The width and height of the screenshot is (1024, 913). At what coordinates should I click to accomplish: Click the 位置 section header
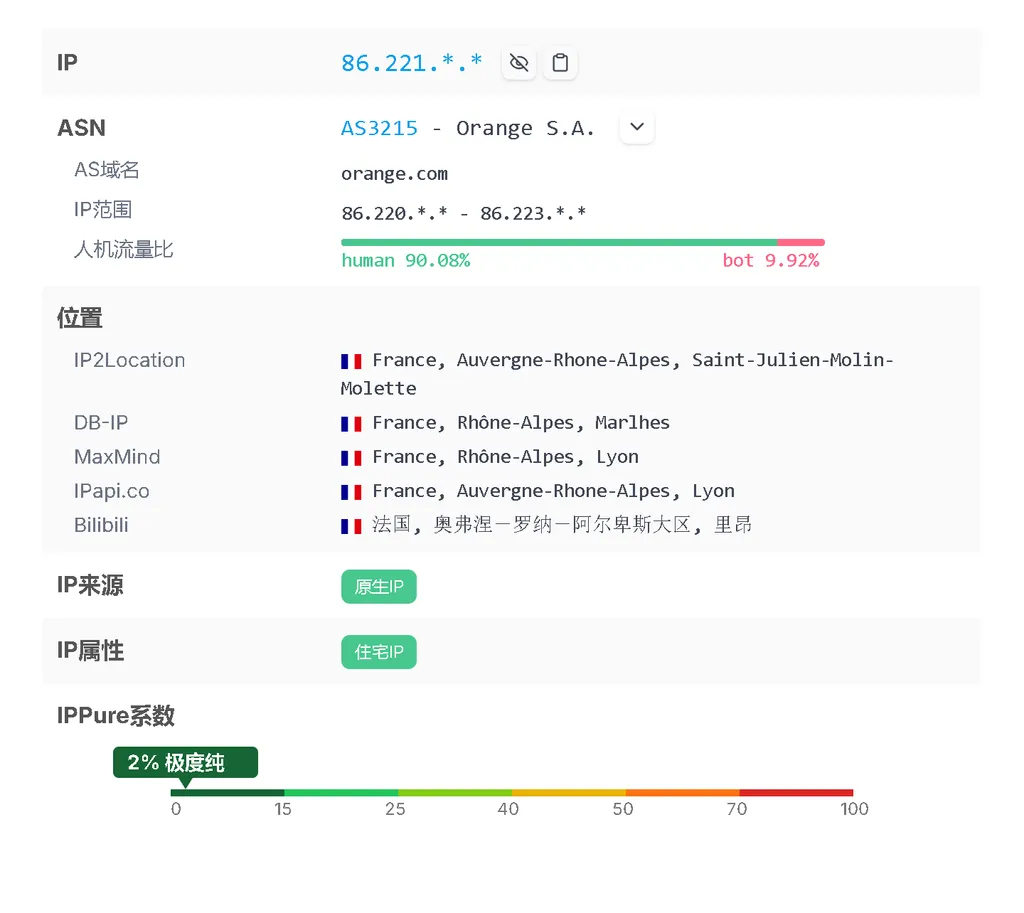tap(79, 317)
